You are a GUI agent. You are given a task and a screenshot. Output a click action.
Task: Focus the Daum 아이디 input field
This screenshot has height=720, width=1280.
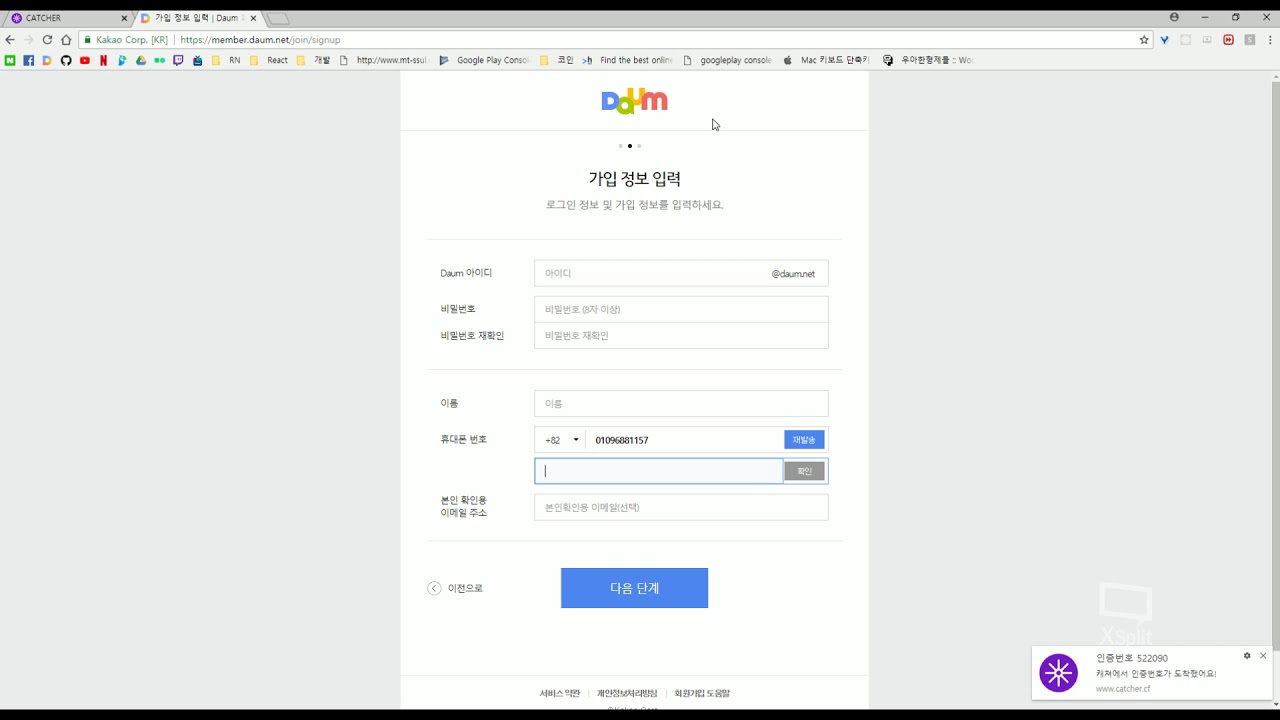(x=652, y=273)
